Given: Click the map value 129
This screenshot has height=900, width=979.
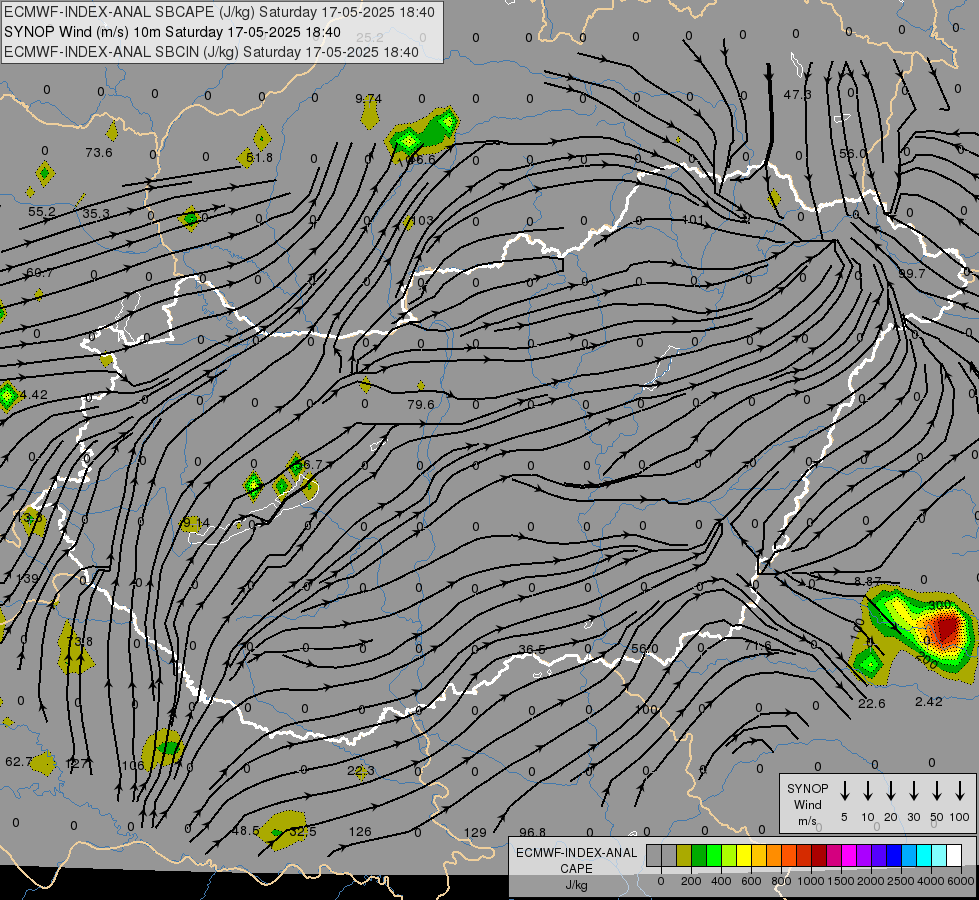Looking at the screenshot, I should tap(475, 833).
